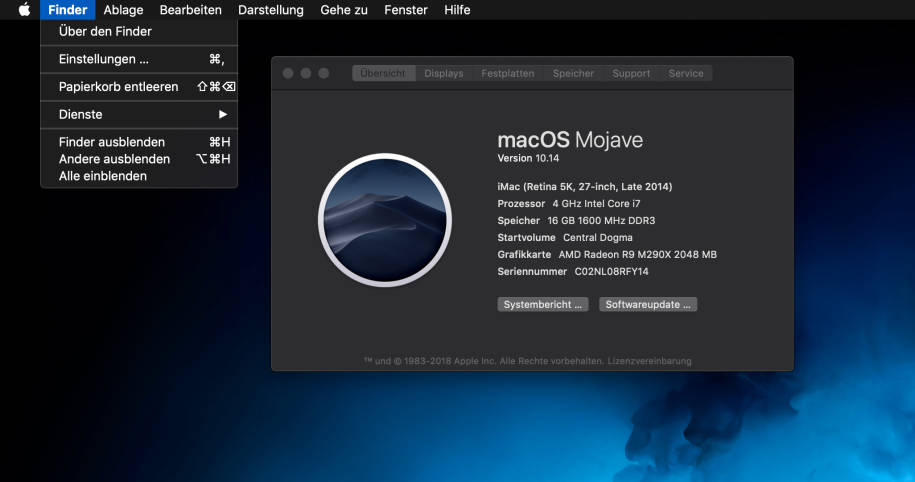This screenshot has width=915, height=482.
Task: Open the Apple logo menu
Action: [24, 9]
